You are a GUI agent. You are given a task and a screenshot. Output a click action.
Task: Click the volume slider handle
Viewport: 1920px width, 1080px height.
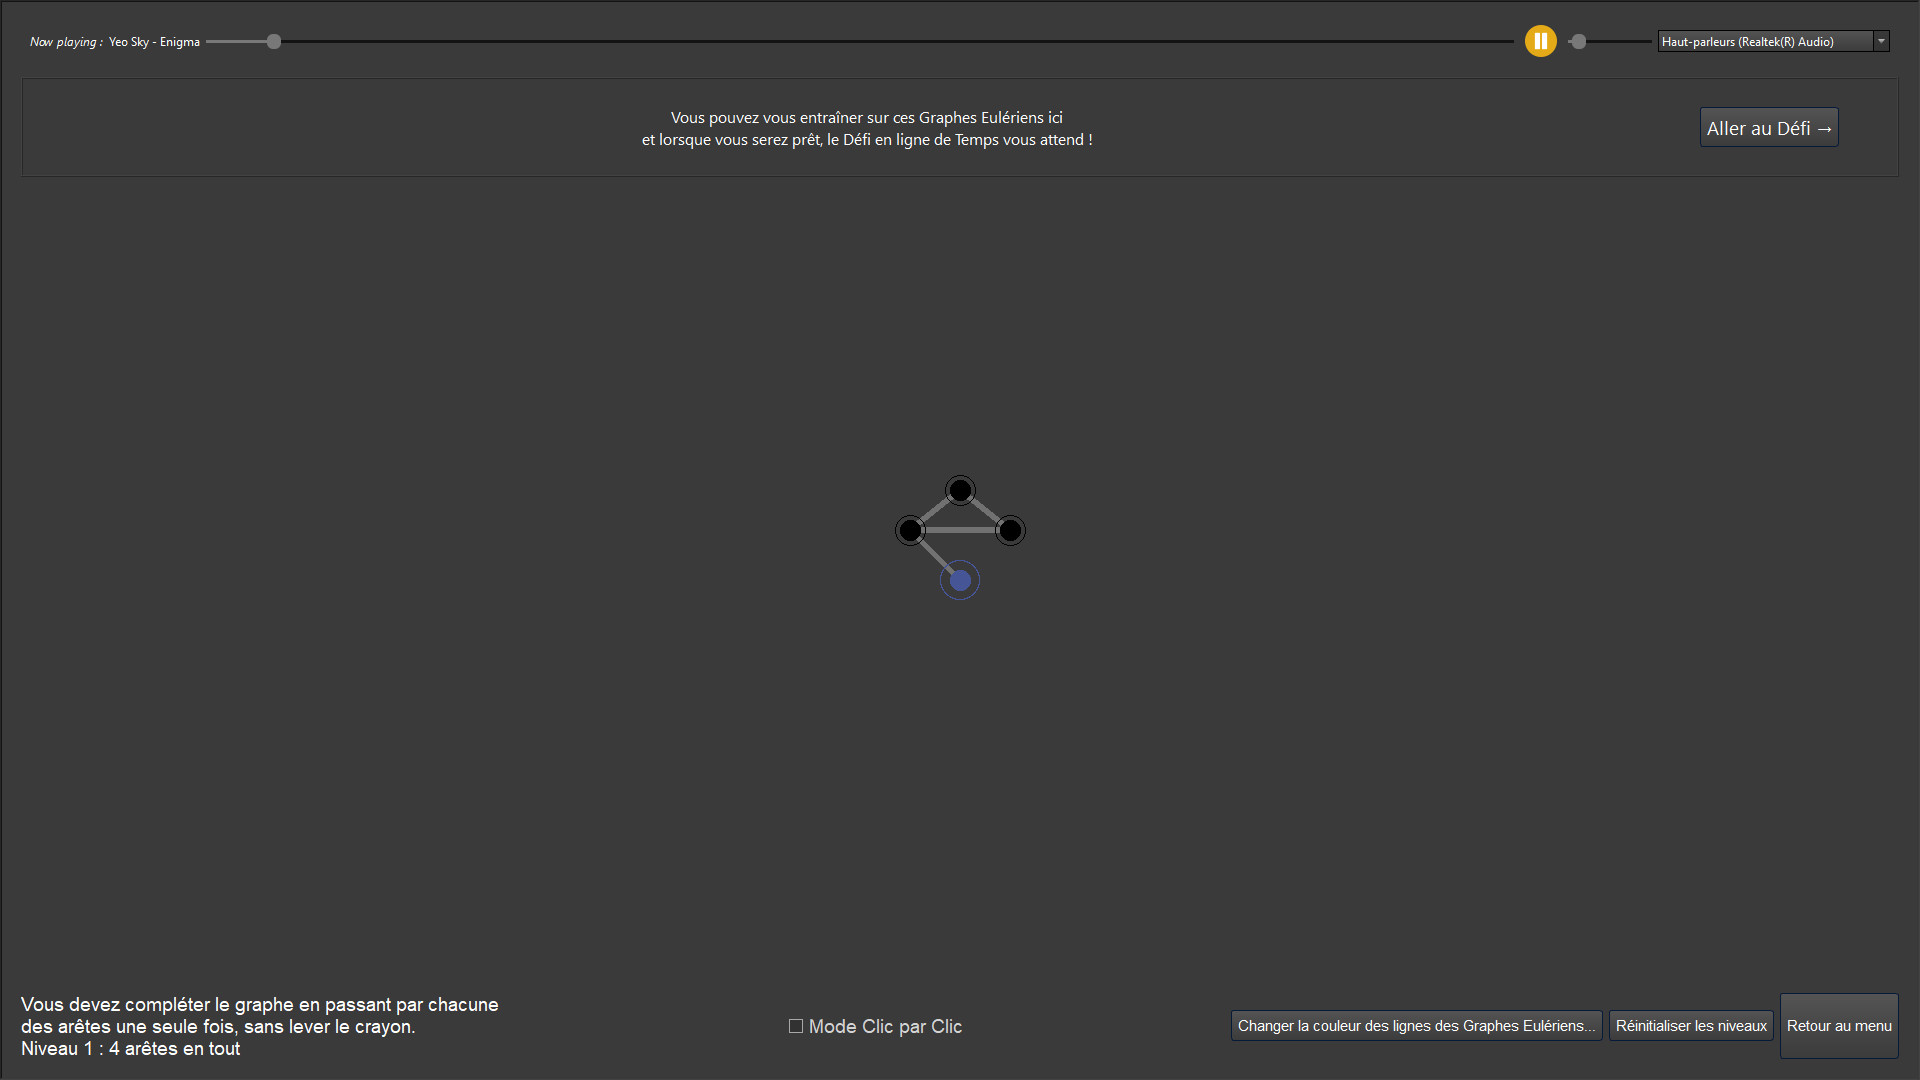pos(1579,42)
